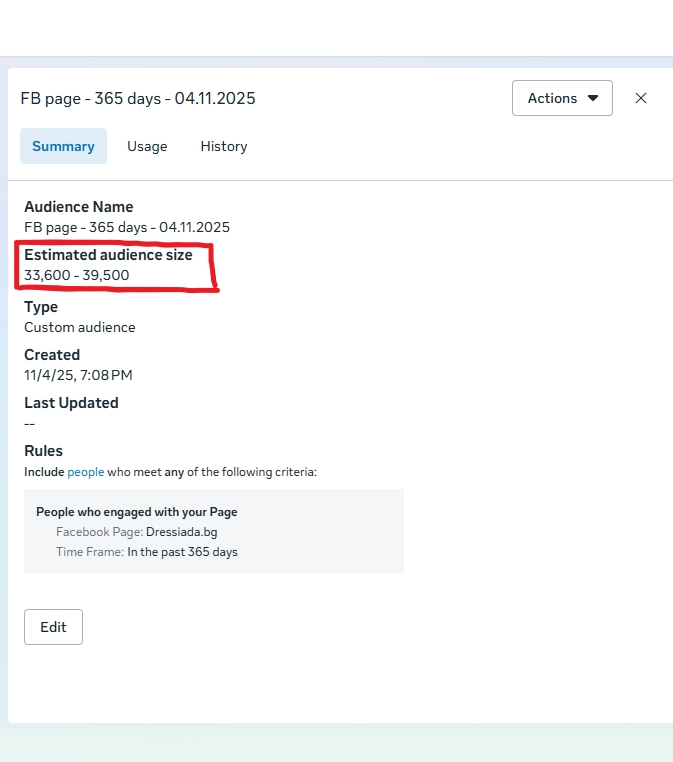Click 'People who engaged with your Page' rule

click(137, 511)
